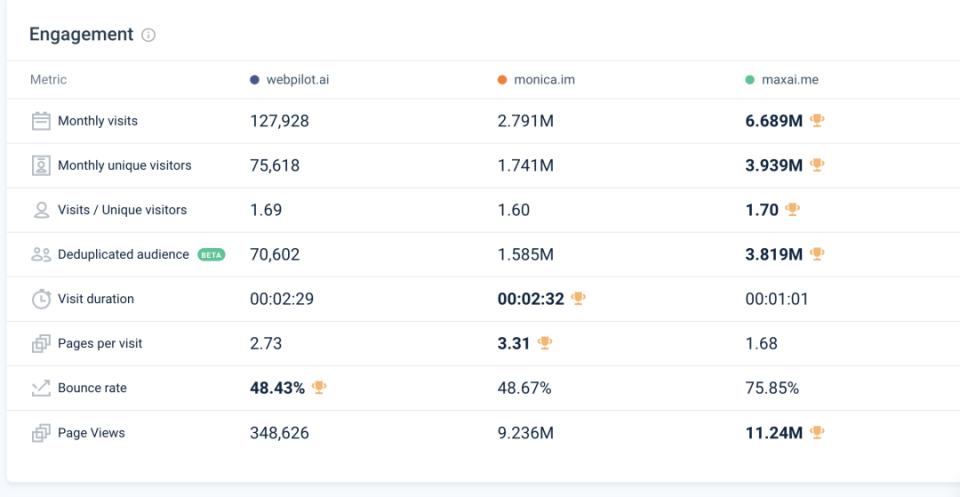Click the orange dot beside monica.im
The image size is (960, 497).
click(x=502, y=80)
